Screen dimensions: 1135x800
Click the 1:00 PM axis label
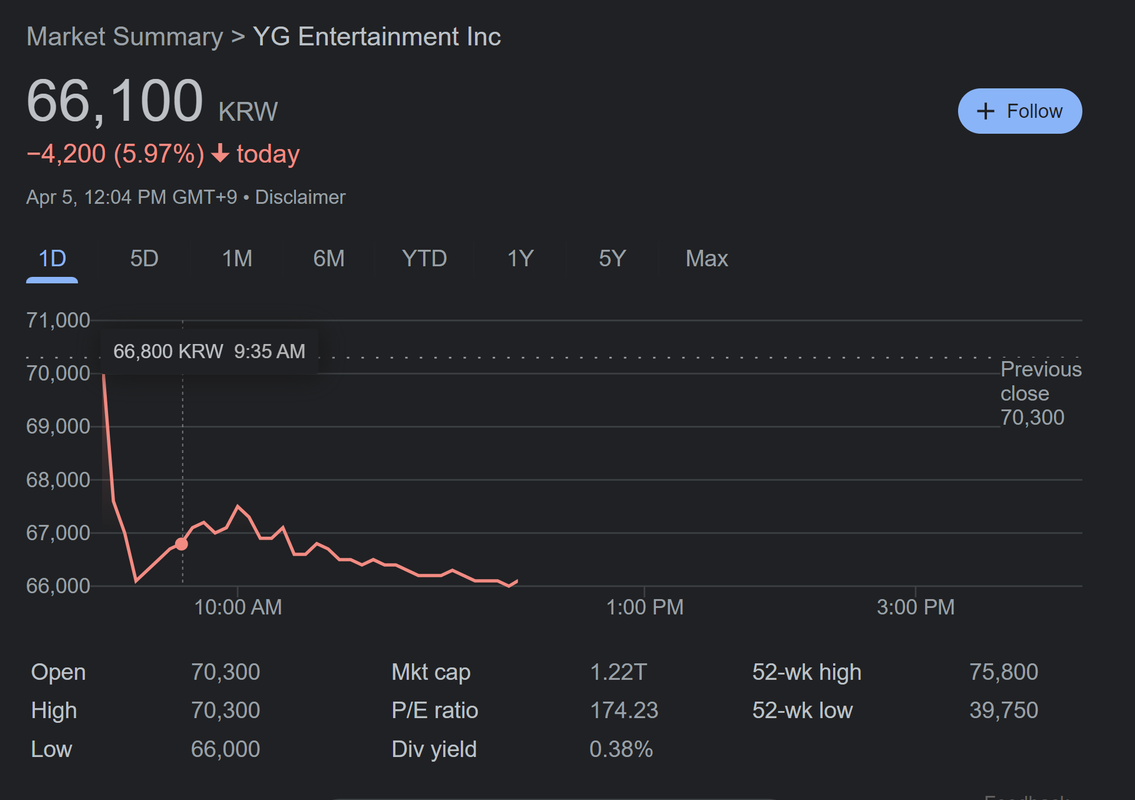click(x=644, y=607)
